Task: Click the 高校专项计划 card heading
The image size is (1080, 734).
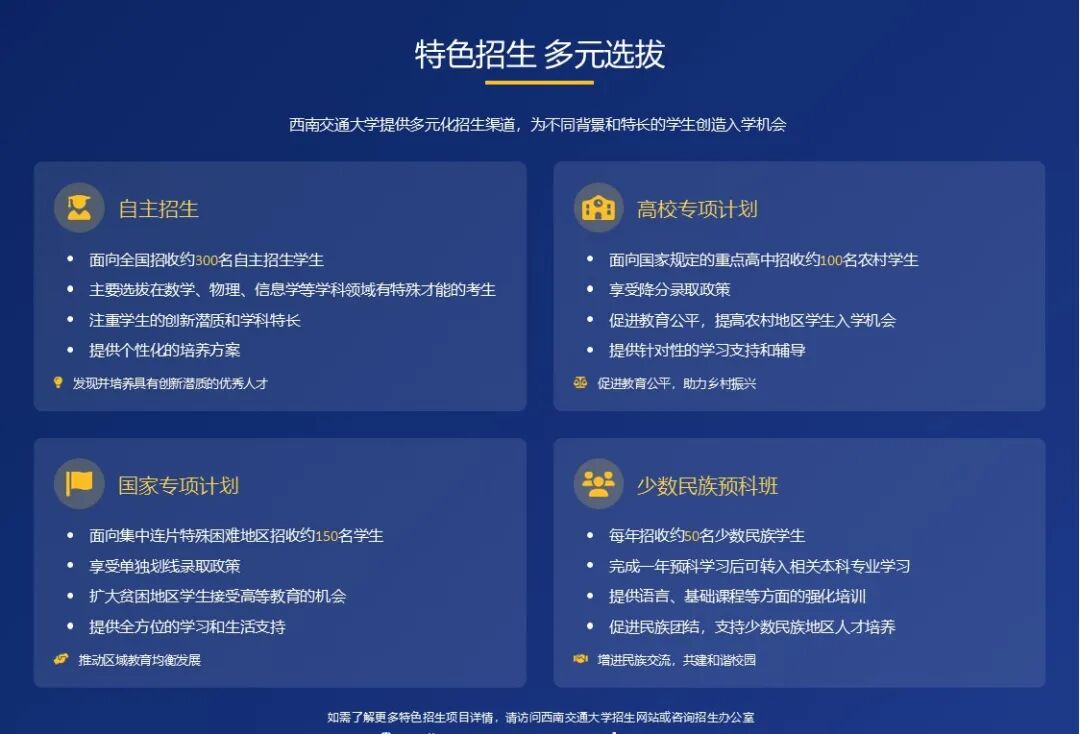Action: [x=697, y=209]
